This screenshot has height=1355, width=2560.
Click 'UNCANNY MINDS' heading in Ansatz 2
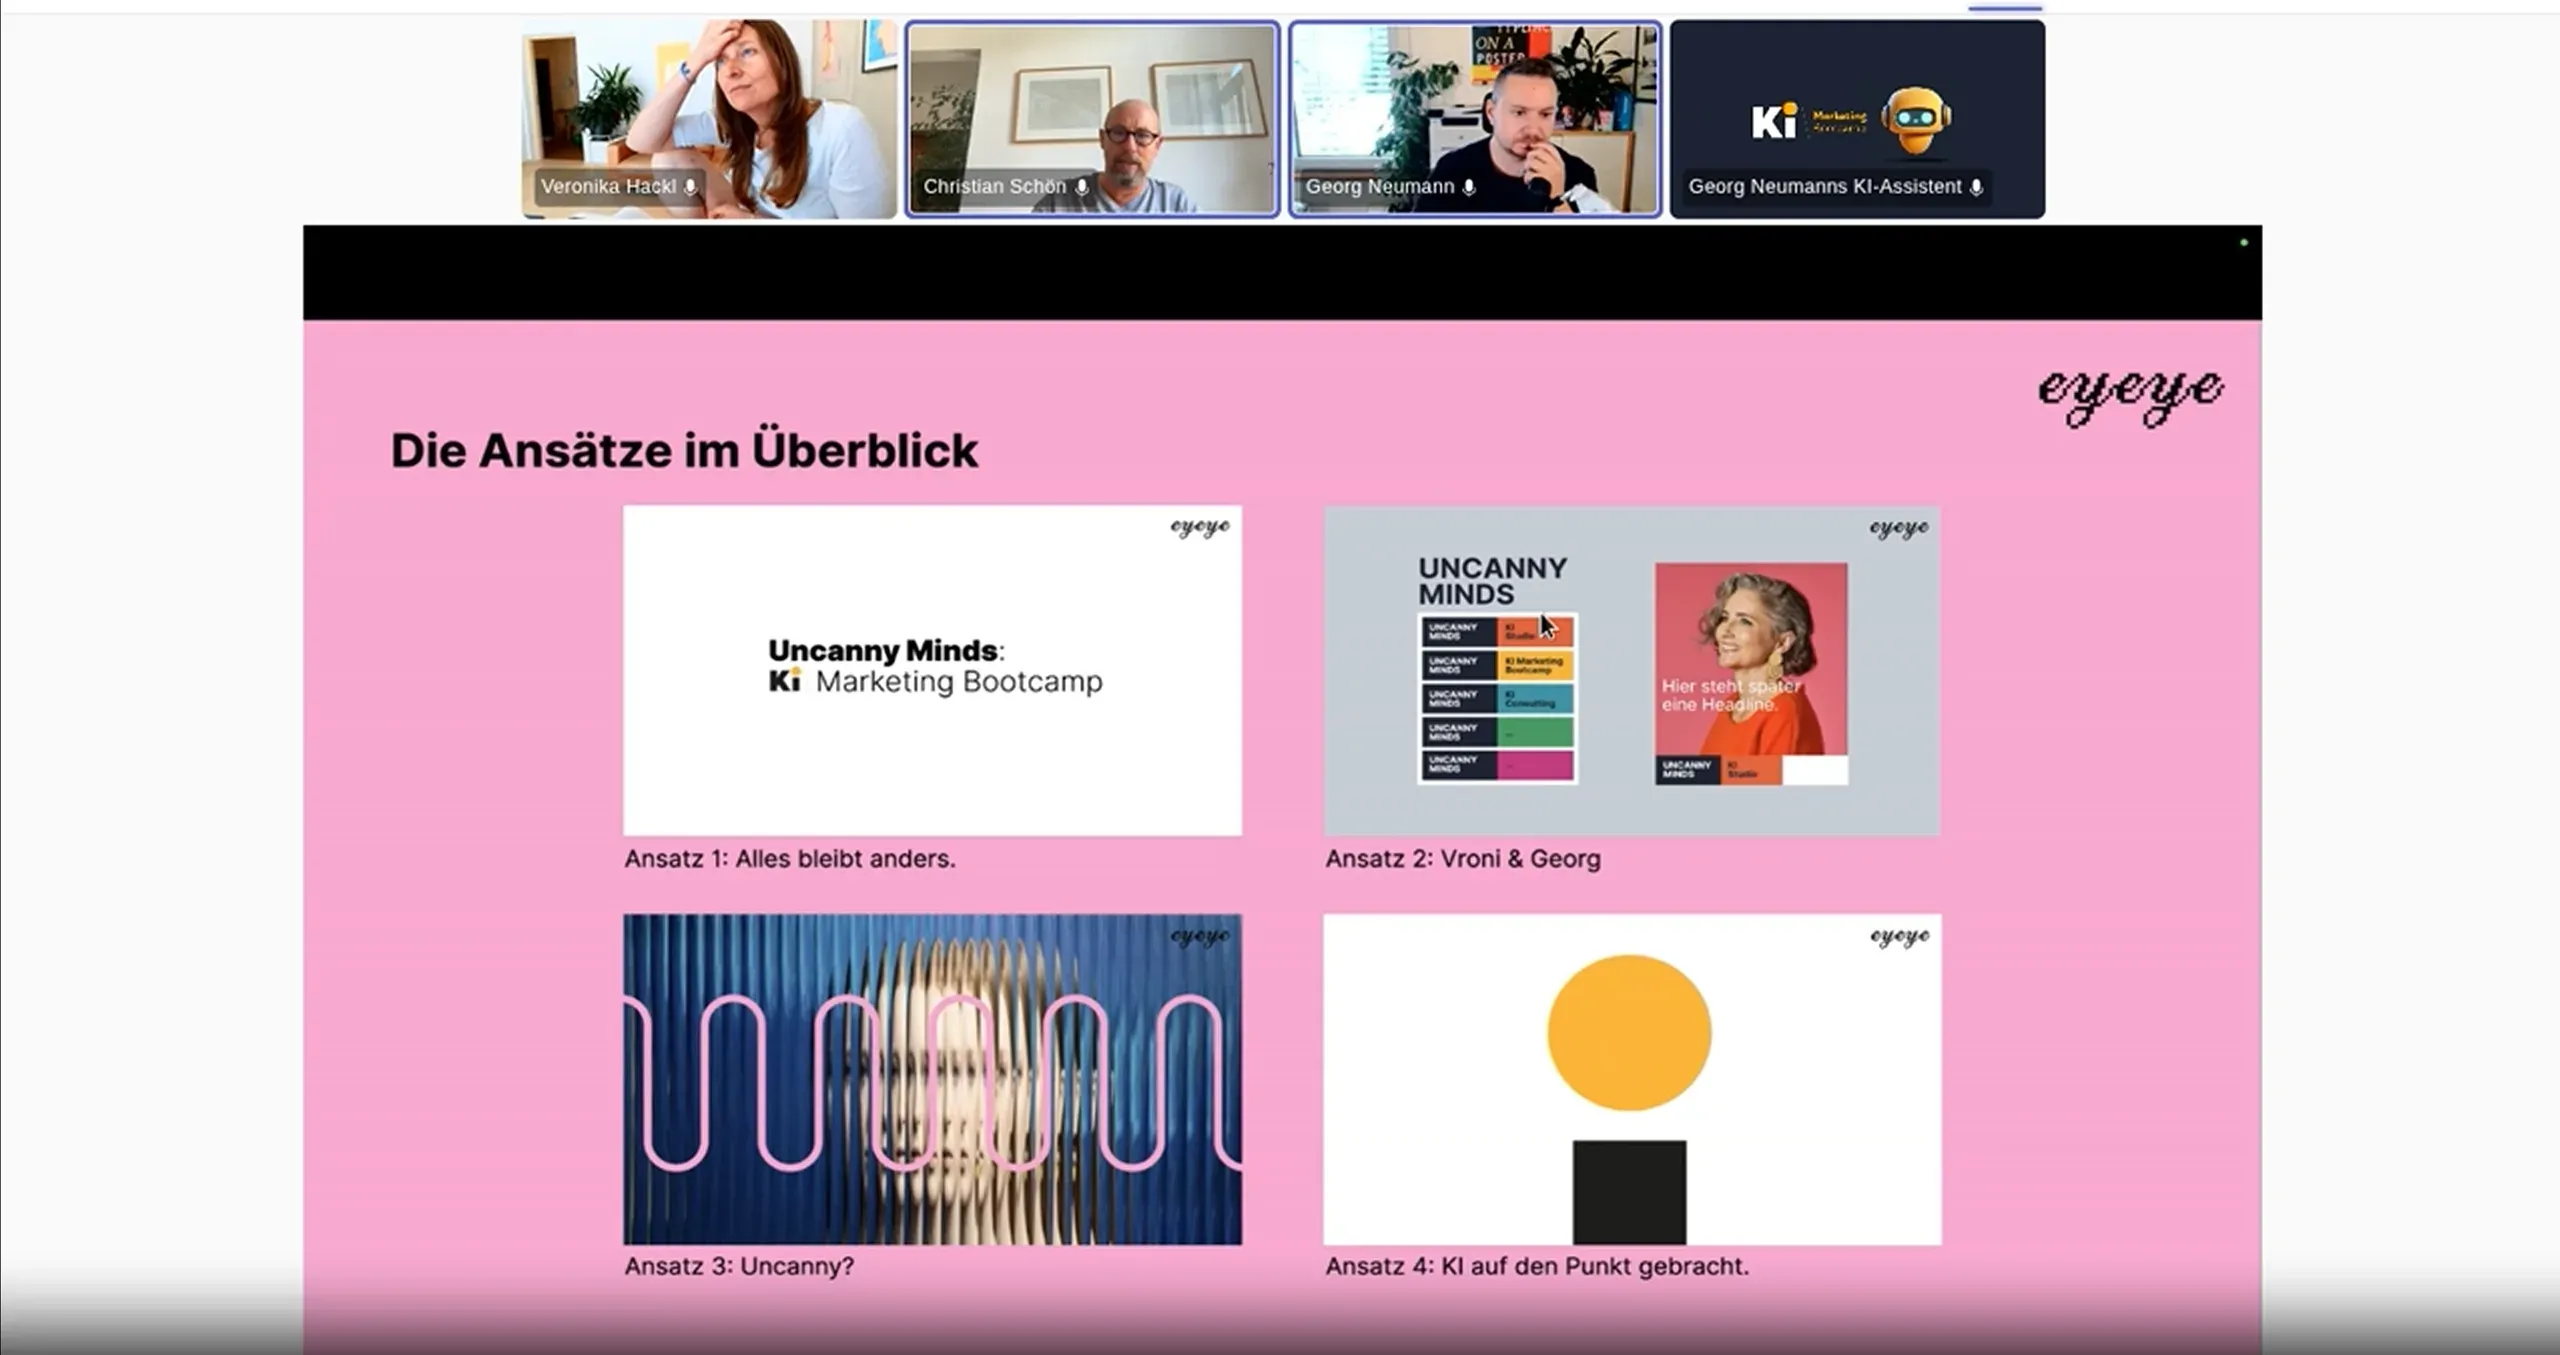click(1492, 581)
